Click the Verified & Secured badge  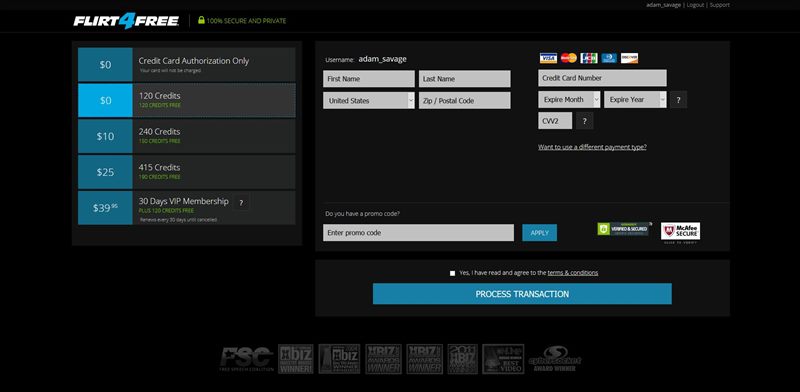point(624,229)
